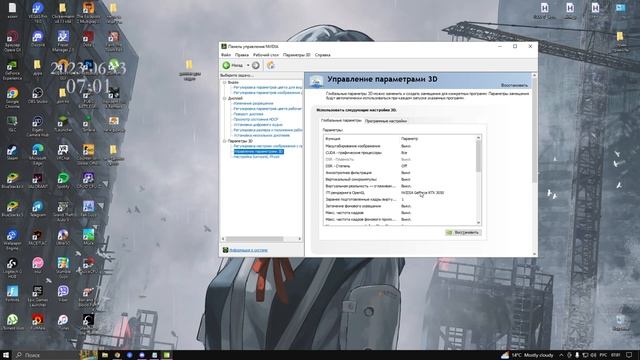Open the Windows Start button
The height and width of the screenshot is (360, 640).
click(x=6, y=355)
